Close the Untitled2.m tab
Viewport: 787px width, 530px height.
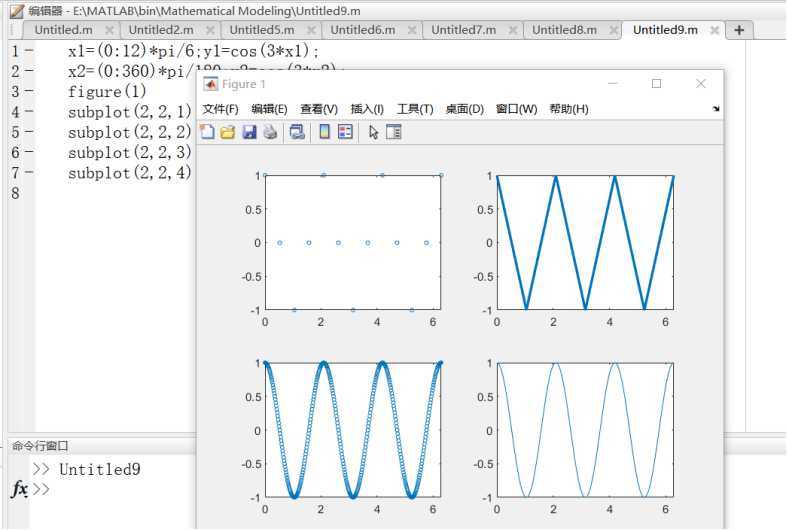210,31
